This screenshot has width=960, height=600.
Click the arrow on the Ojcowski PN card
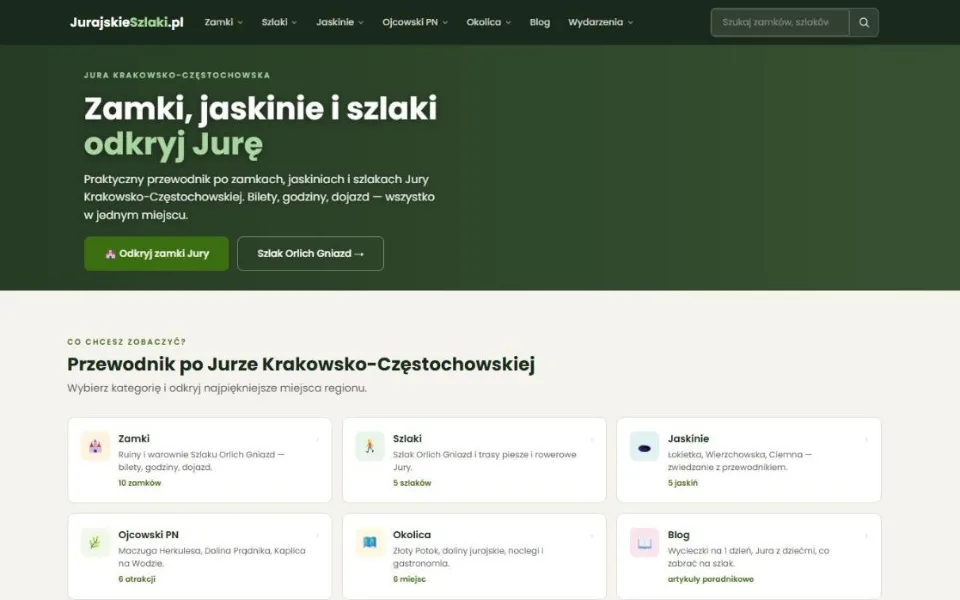[x=317, y=536]
